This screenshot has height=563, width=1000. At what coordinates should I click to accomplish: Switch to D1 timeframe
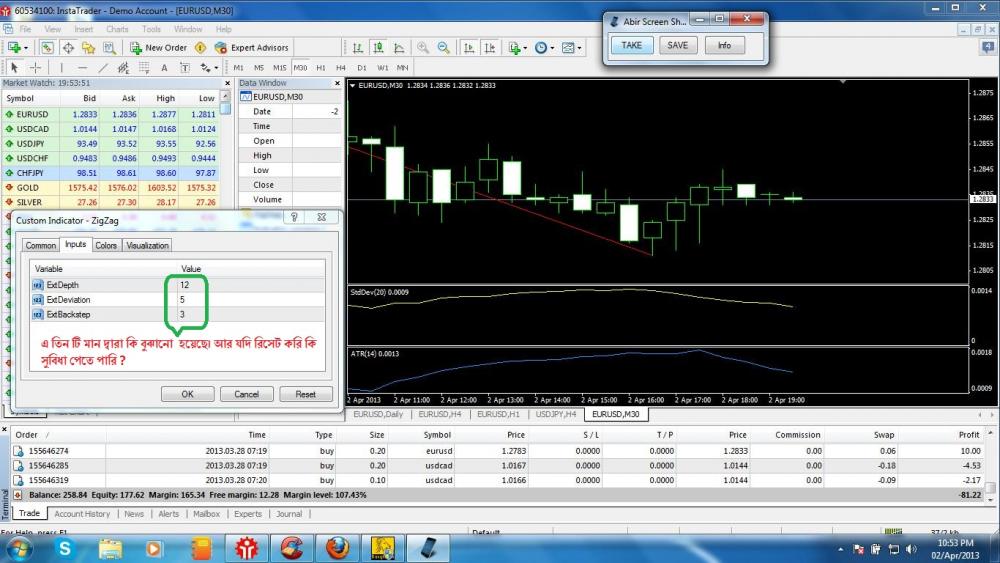(362, 68)
